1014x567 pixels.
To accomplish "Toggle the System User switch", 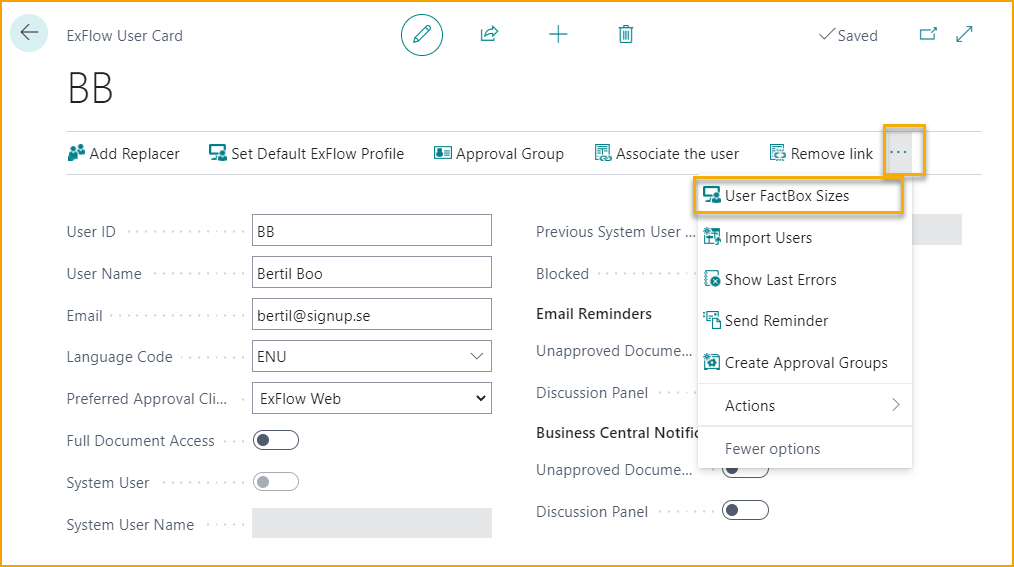I will (276, 482).
